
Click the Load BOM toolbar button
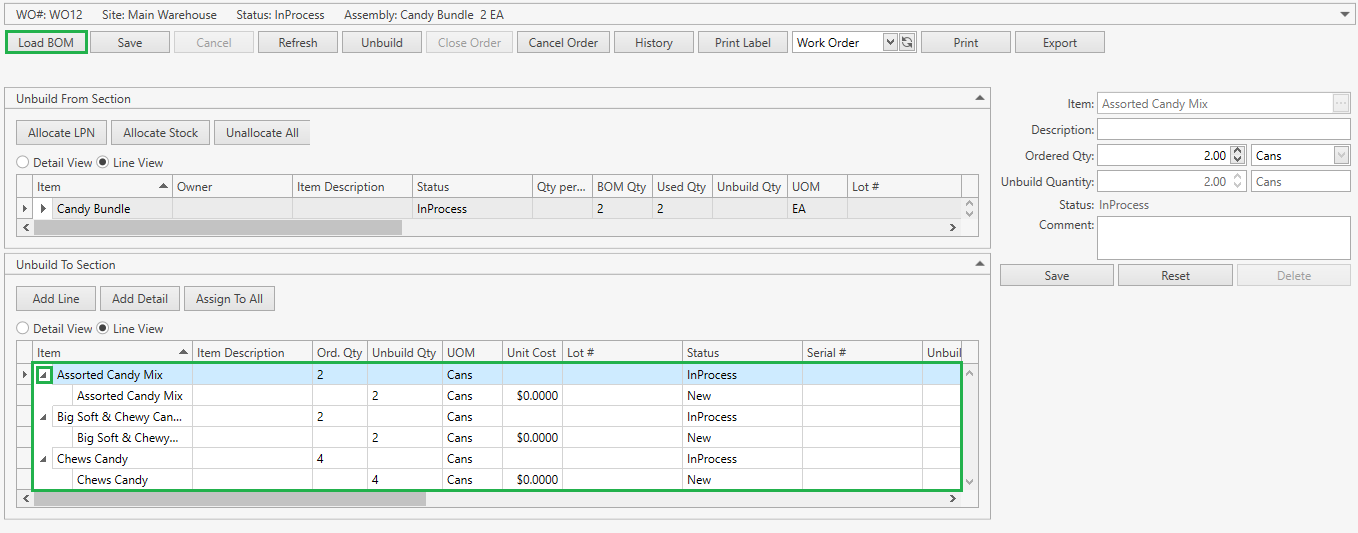tap(46, 42)
